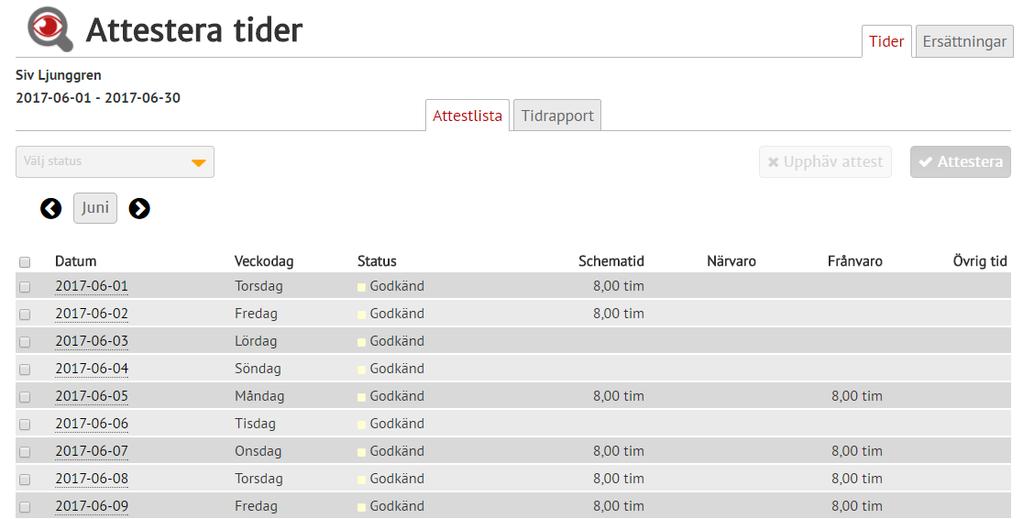
Task: Click the orange dropdown arrow in Välj status
Action: tap(198, 163)
